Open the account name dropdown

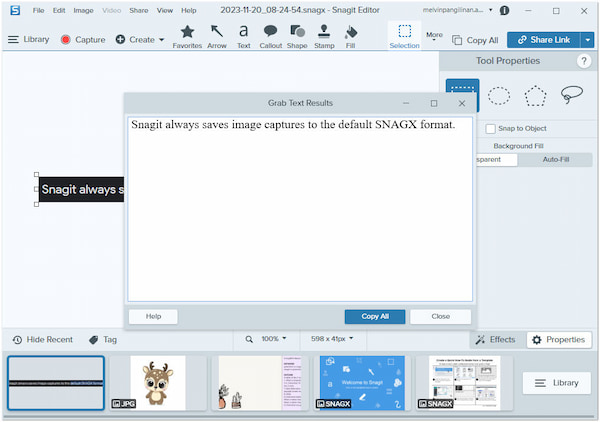pos(491,10)
